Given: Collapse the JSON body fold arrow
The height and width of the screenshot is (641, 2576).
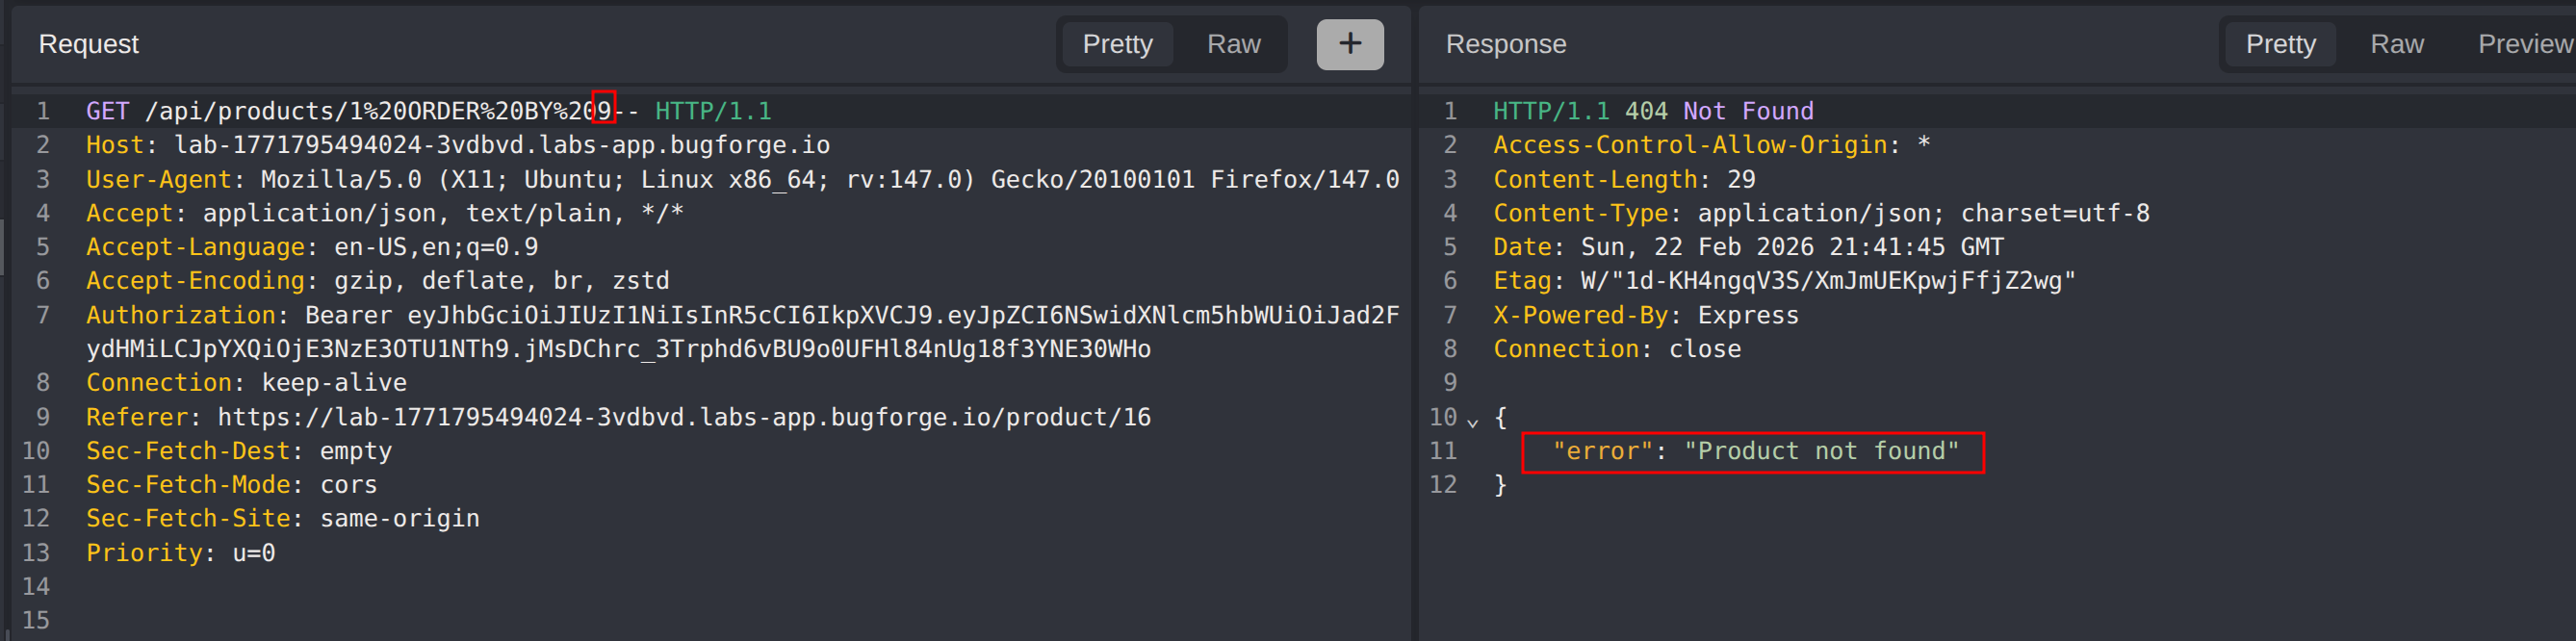Looking at the screenshot, I should click(x=1472, y=421).
